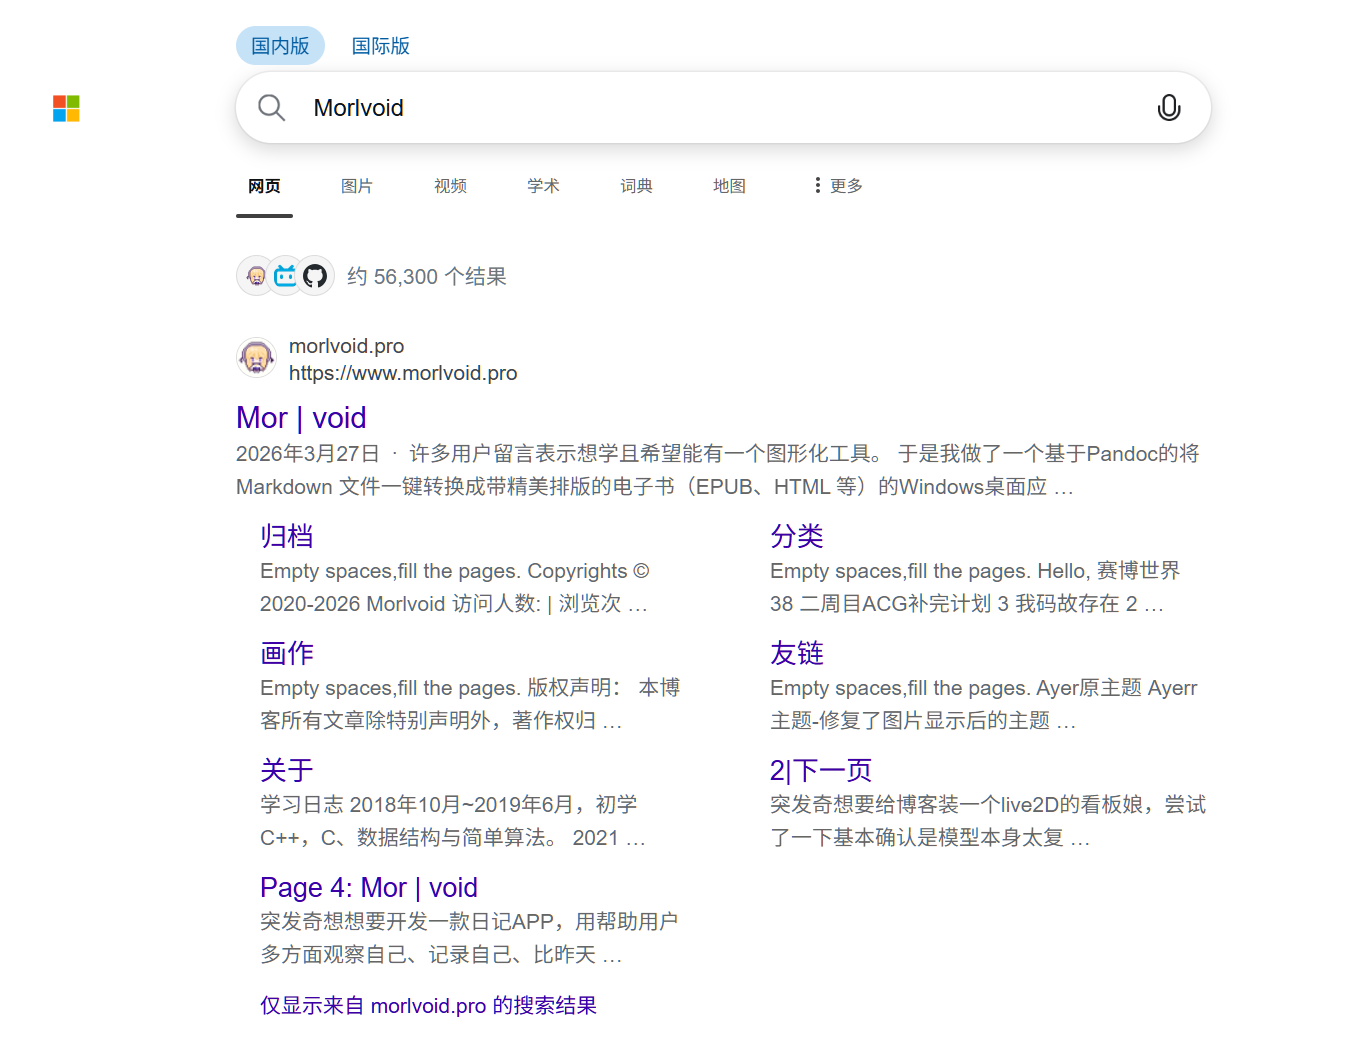Click the GitHub icon beside result count
Screen dimensions: 1349x1046
[315, 276]
